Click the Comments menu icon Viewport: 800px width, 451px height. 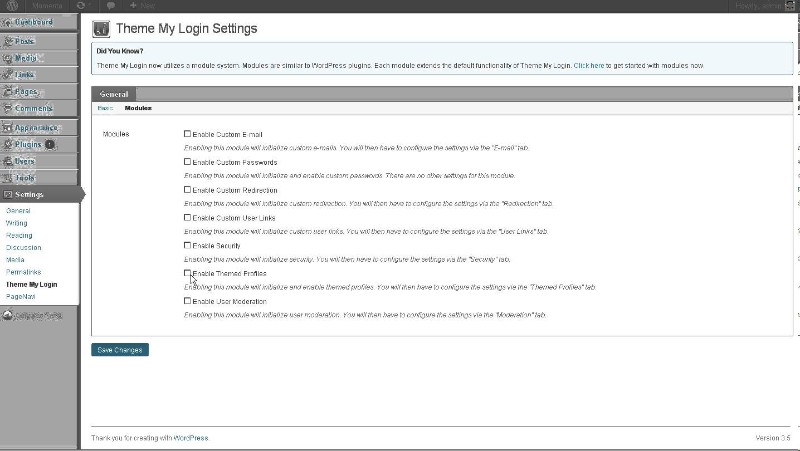tap(7, 108)
